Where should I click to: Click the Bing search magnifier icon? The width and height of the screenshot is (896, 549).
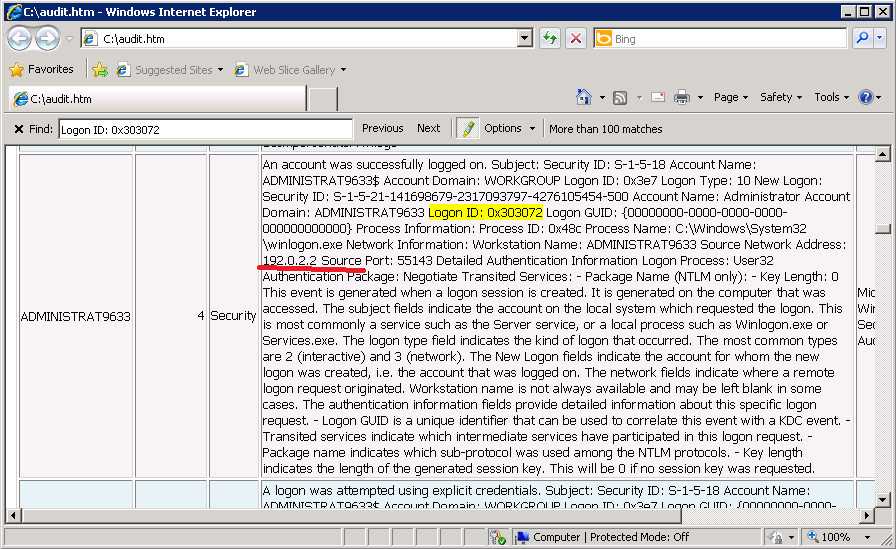click(x=861, y=39)
